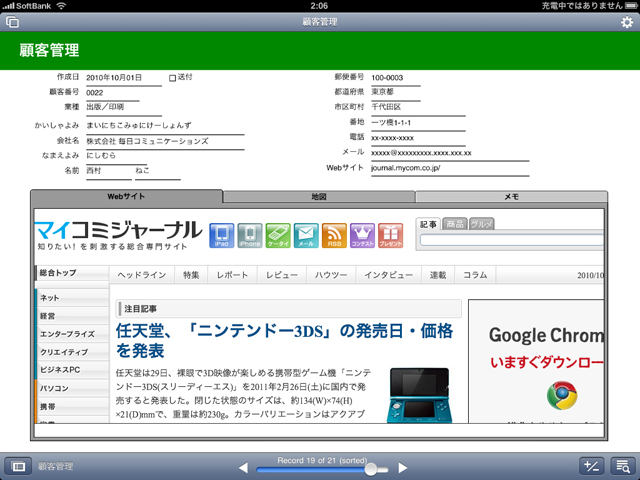Viewport: 640px width, 480px height.
Task: Select 経営 category in the sidebar
Action: point(72,316)
